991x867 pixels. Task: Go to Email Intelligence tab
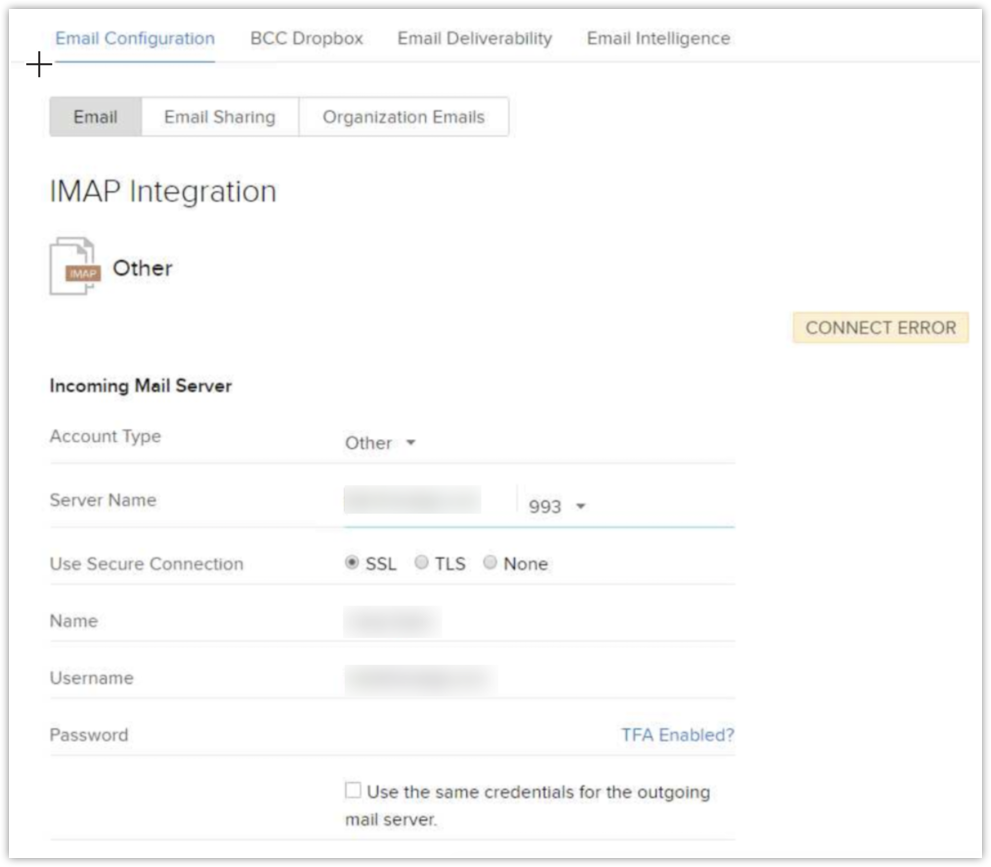point(658,39)
